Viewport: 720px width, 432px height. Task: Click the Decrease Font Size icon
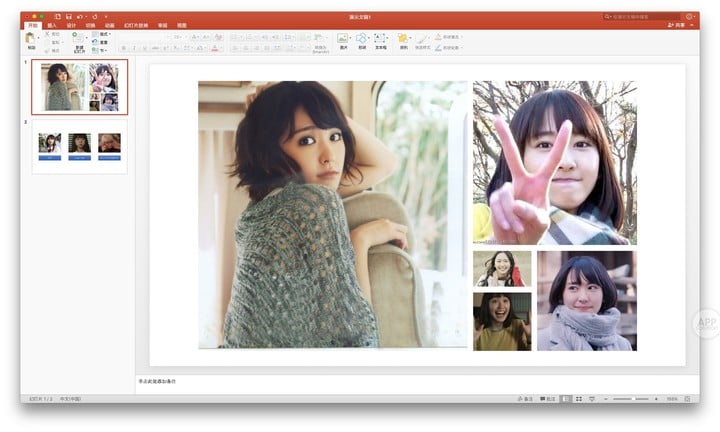tap(206, 37)
